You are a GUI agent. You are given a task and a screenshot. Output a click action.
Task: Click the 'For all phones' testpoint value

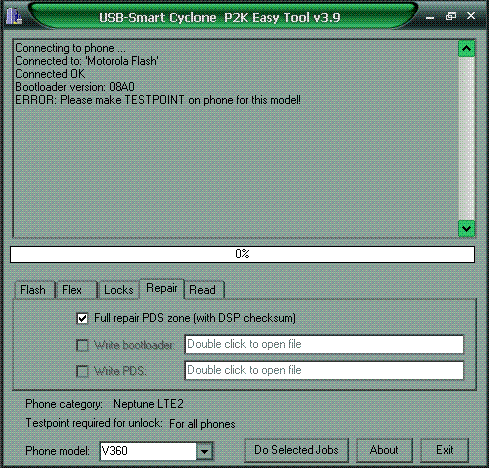tap(202, 424)
